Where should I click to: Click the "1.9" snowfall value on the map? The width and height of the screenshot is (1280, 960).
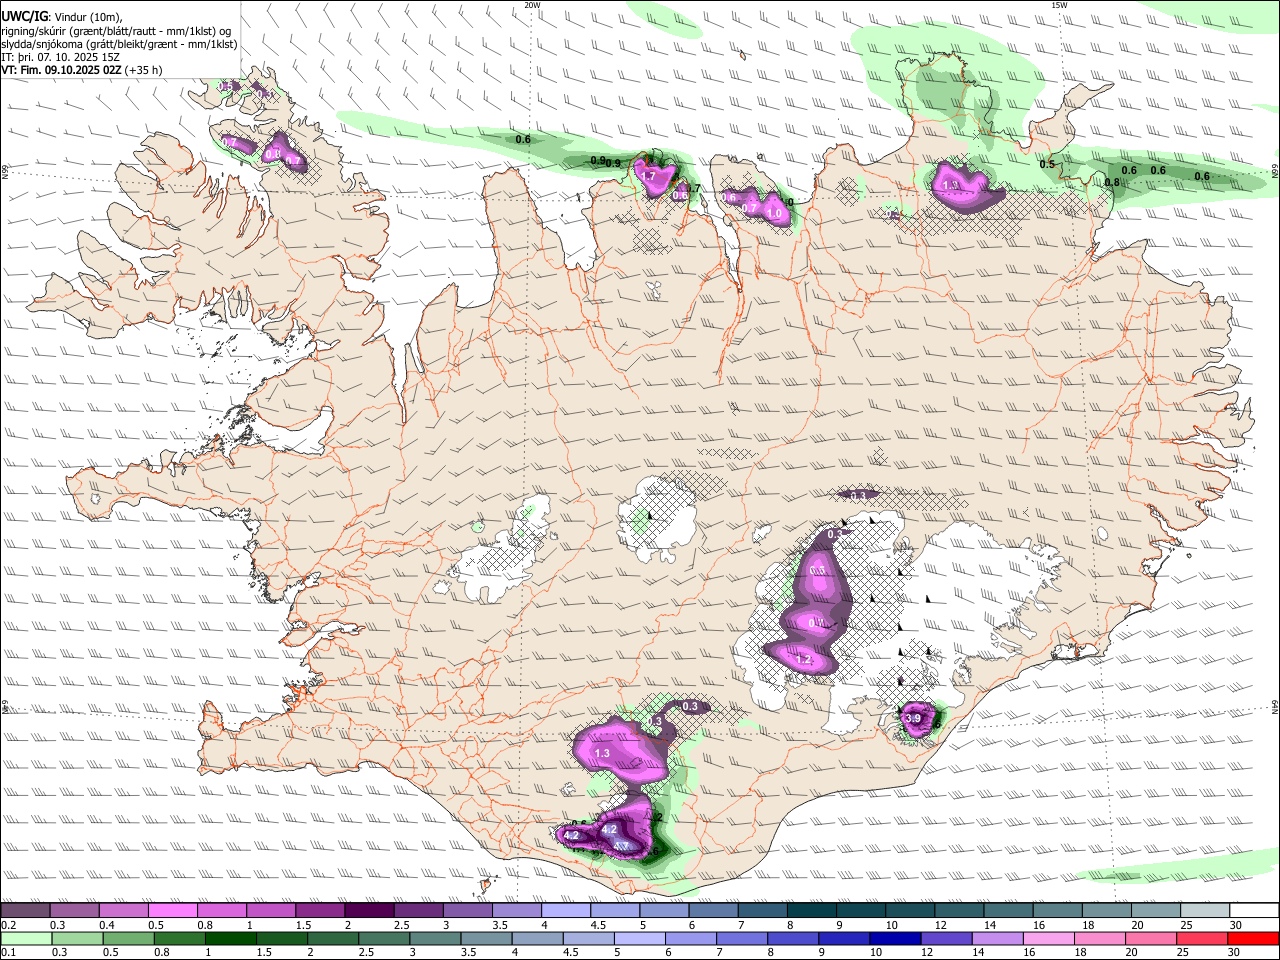951,185
